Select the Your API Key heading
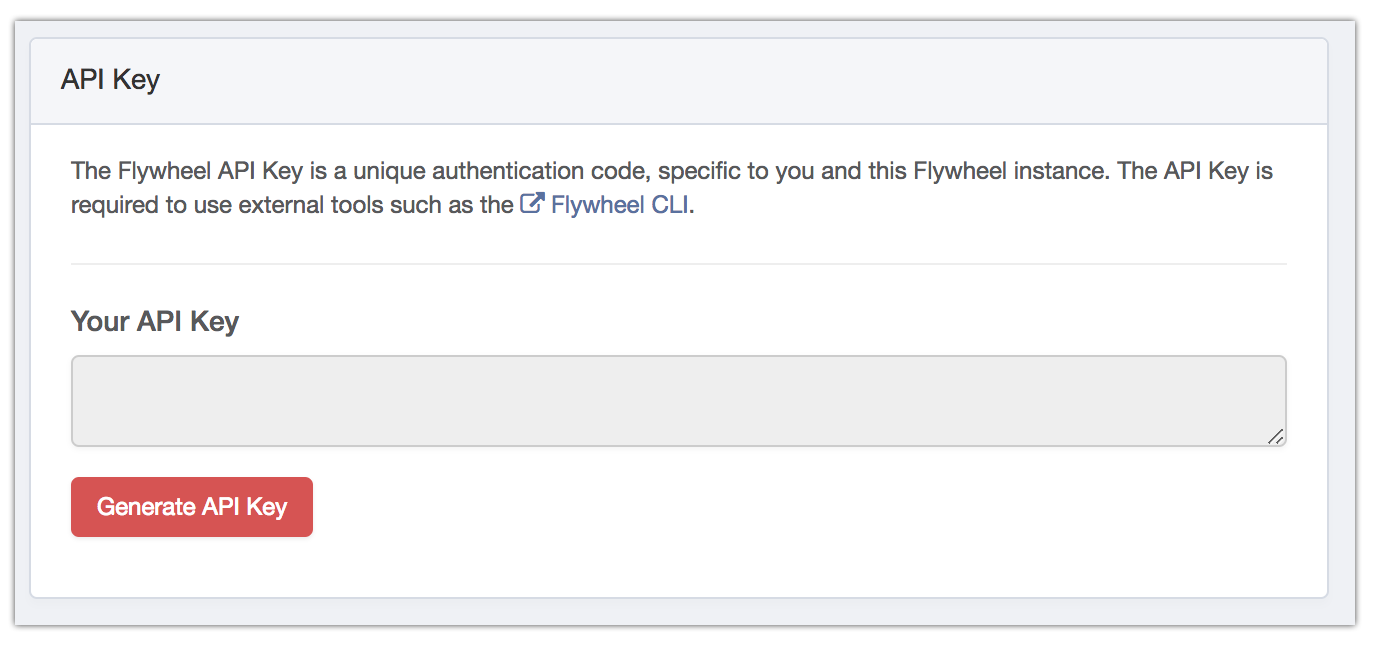The width and height of the screenshot is (1376, 648). point(154,321)
